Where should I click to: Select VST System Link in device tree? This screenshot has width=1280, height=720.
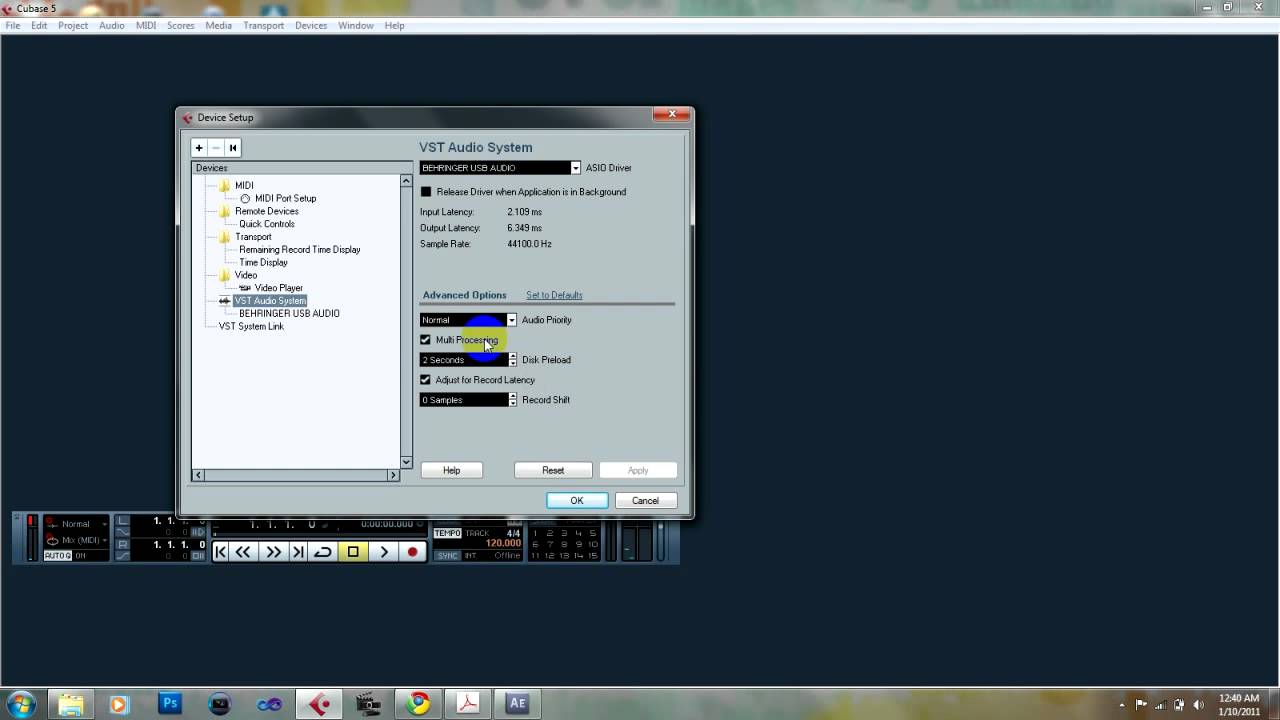(x=251, y=327)
